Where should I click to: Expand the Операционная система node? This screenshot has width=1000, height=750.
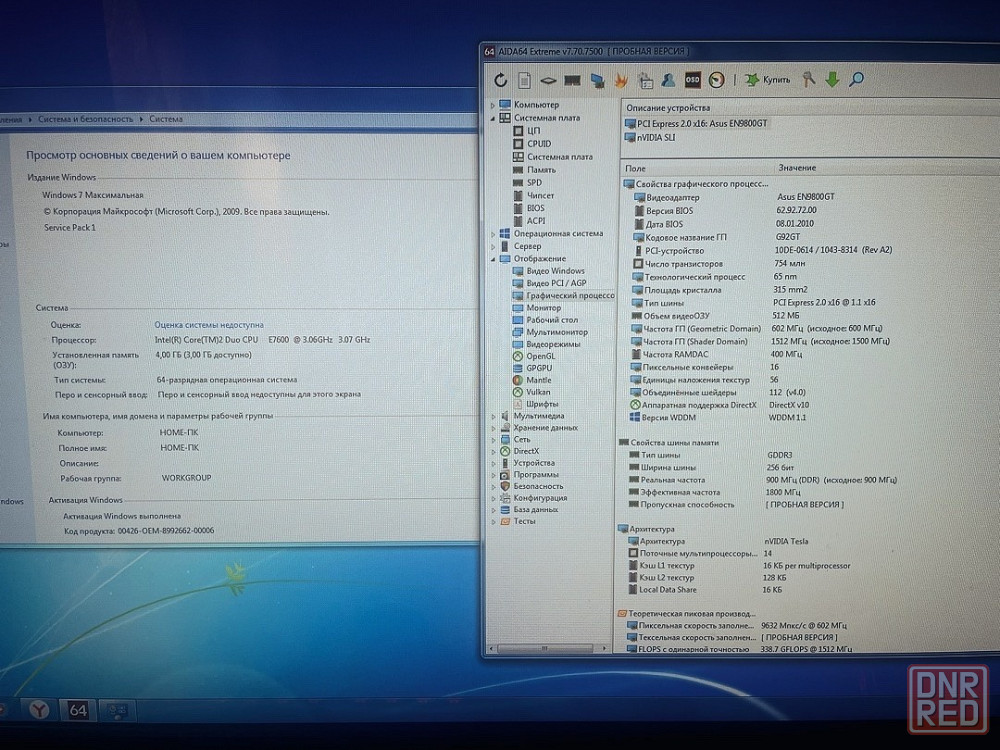(x=493, y=234)
